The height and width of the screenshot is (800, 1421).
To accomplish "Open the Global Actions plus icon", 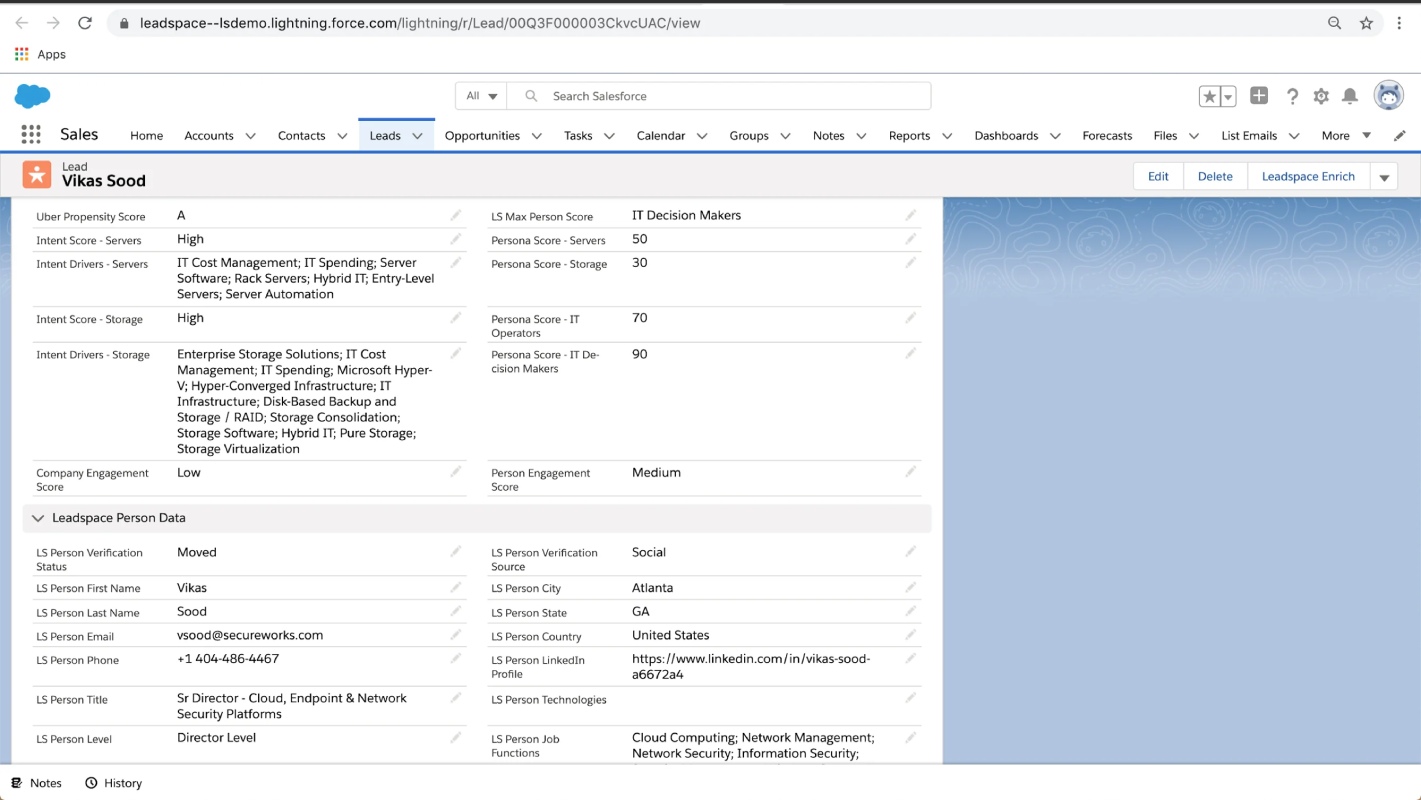I will tap(1259, 96).
